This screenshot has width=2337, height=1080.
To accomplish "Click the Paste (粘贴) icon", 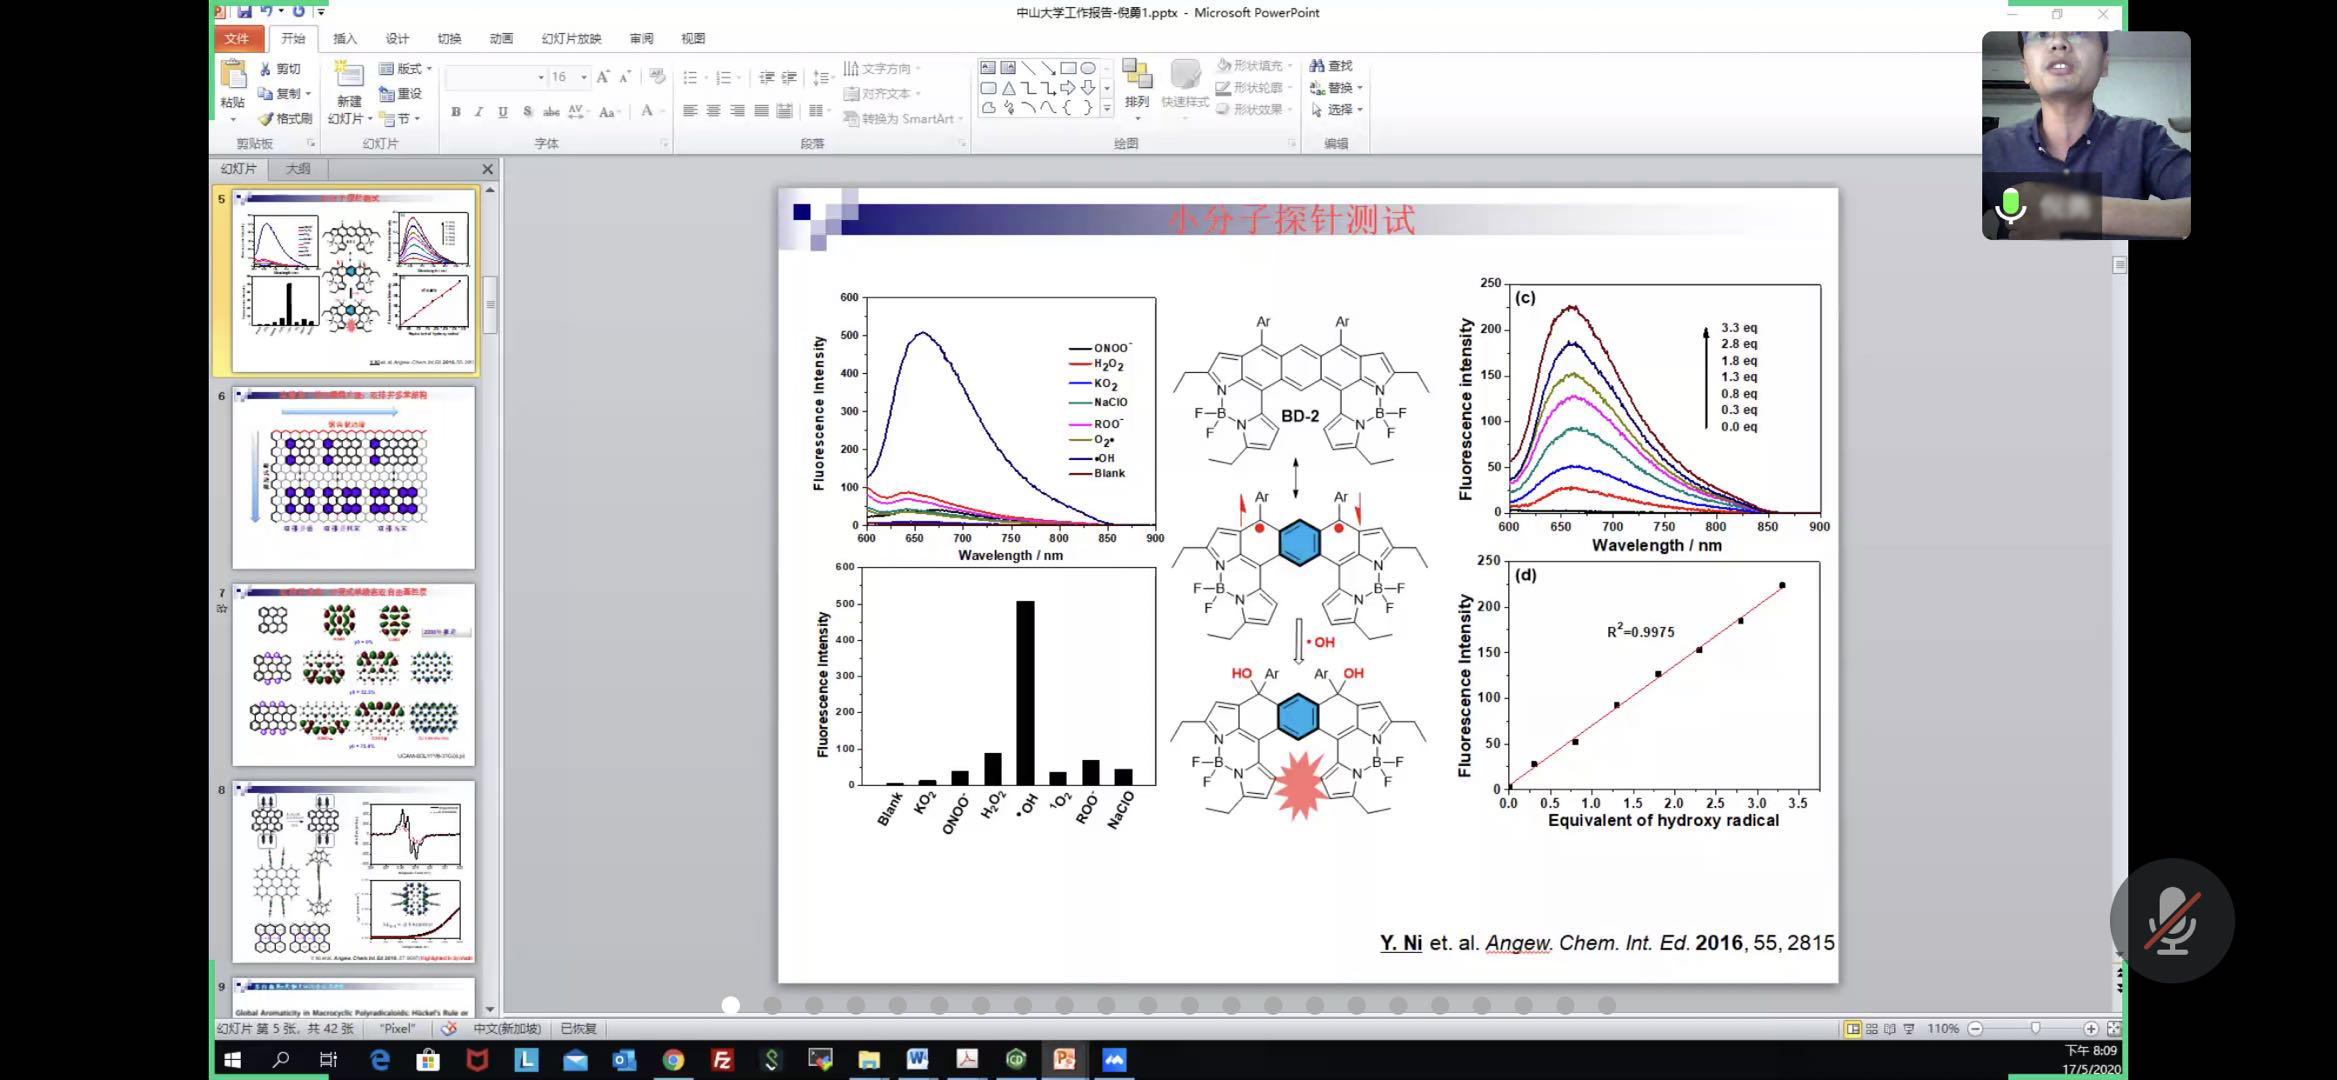I will (x=233, y=76).
